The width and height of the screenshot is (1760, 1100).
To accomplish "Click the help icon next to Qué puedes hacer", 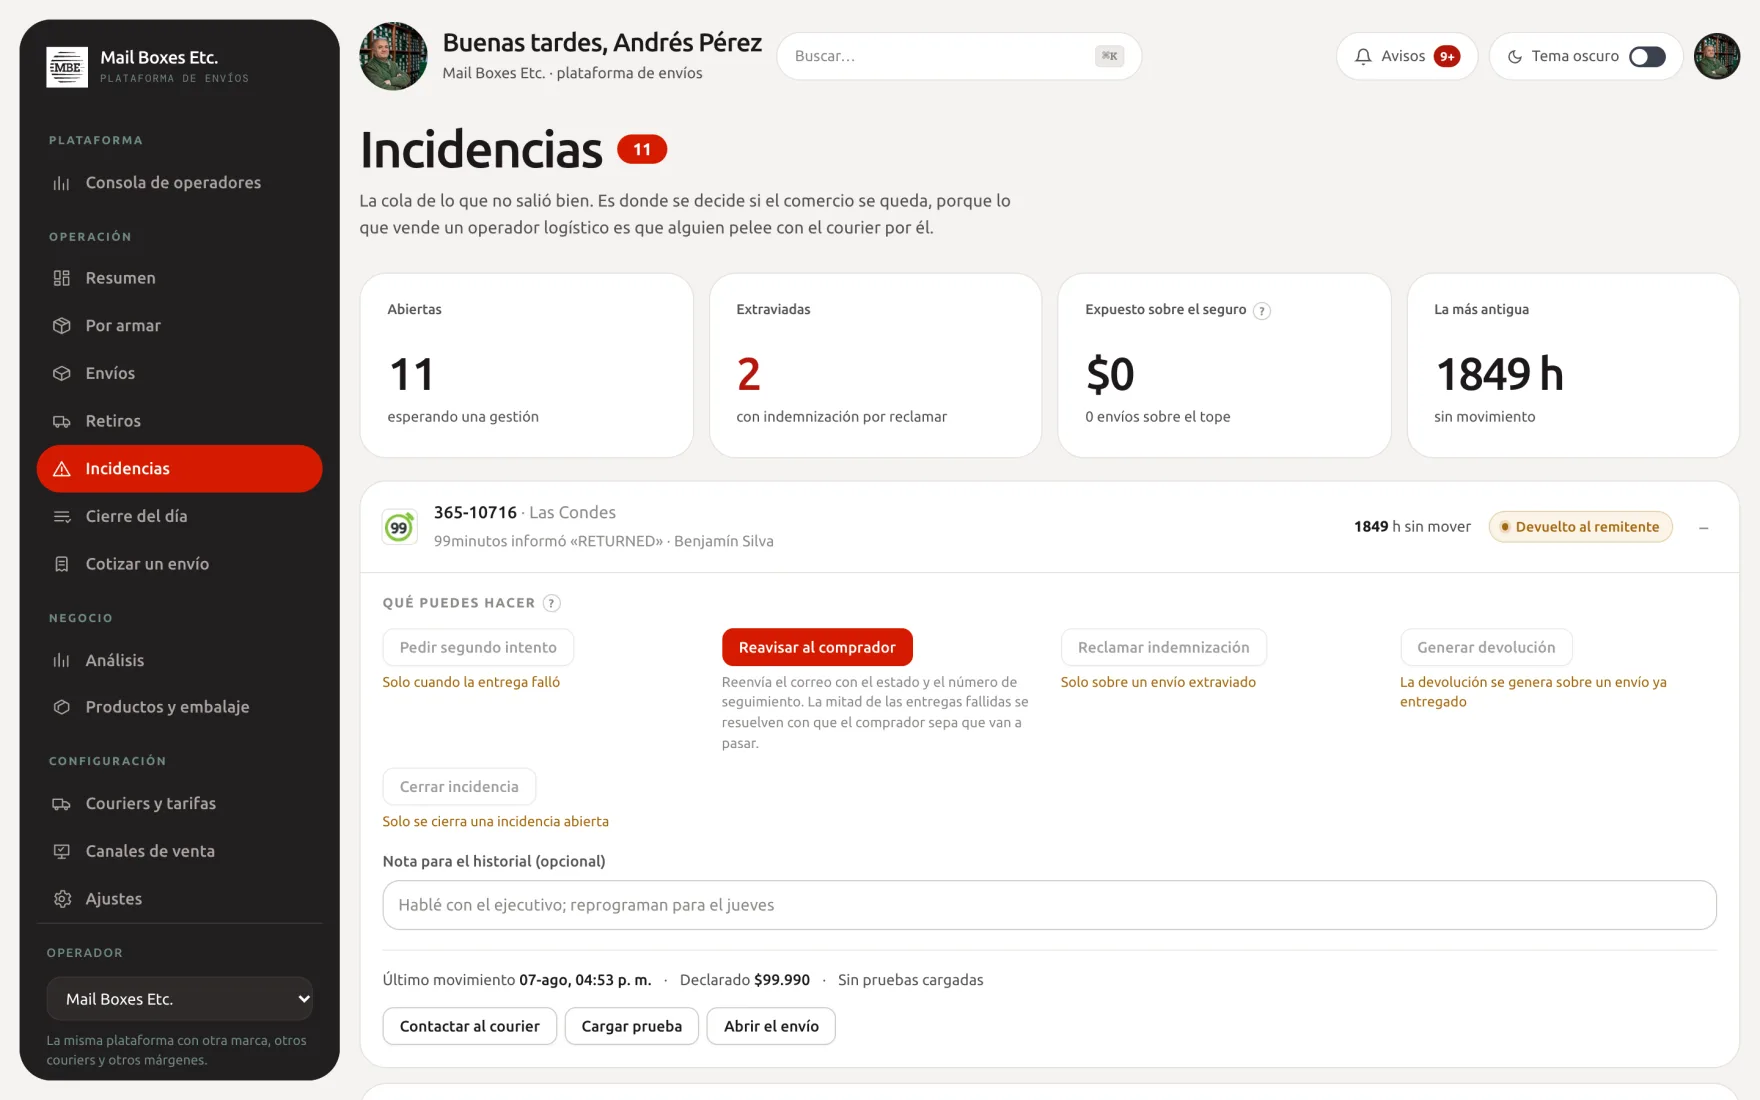I will point(551,603).
